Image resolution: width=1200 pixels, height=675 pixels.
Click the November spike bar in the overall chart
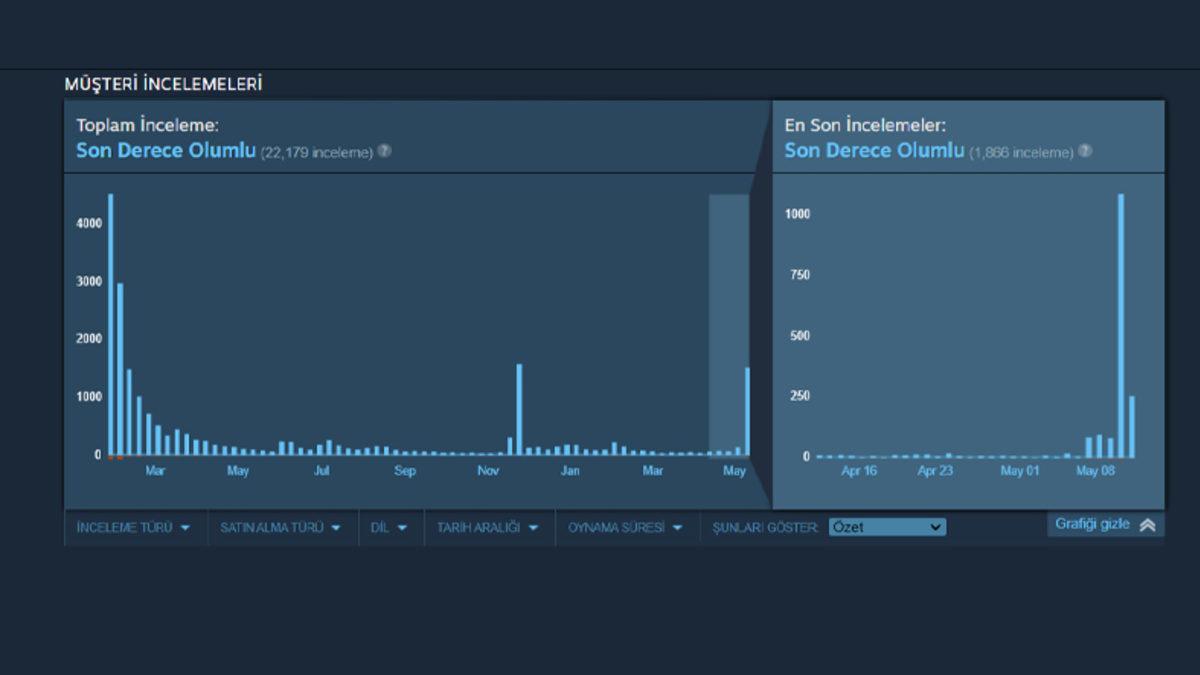tap(519, 410)
